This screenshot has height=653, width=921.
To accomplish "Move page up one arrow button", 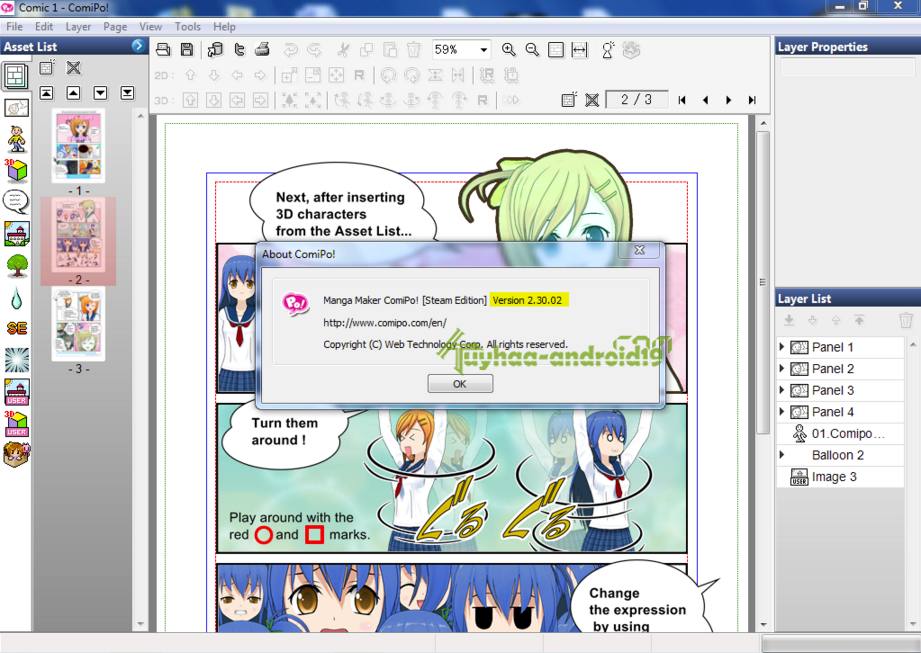I will click(x=73, y=93).
